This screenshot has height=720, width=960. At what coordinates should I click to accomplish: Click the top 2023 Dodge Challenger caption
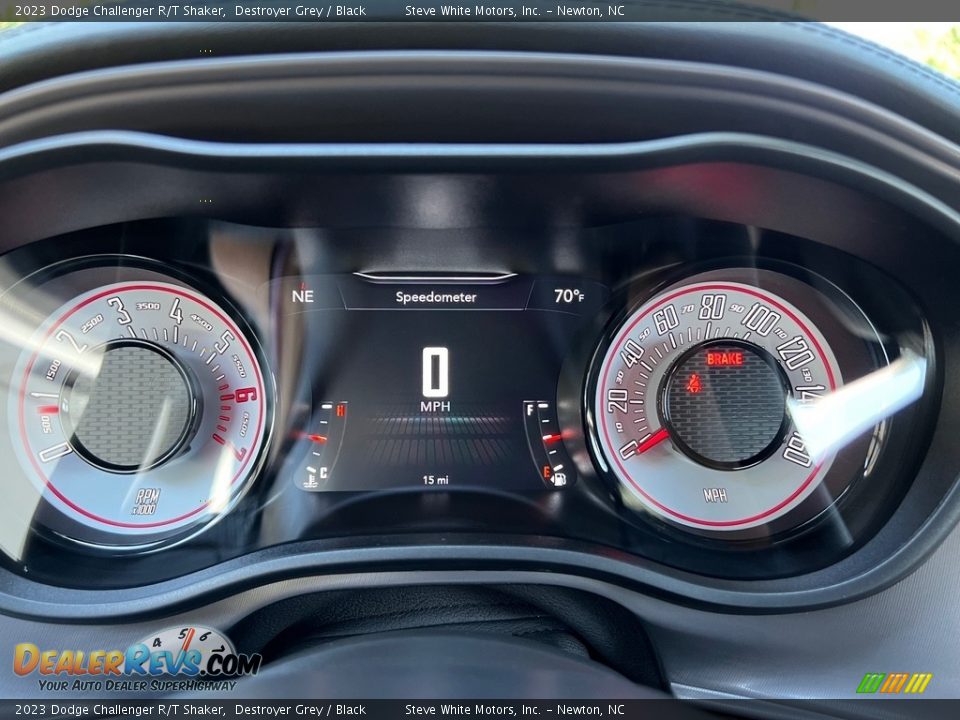pos(119,10)
